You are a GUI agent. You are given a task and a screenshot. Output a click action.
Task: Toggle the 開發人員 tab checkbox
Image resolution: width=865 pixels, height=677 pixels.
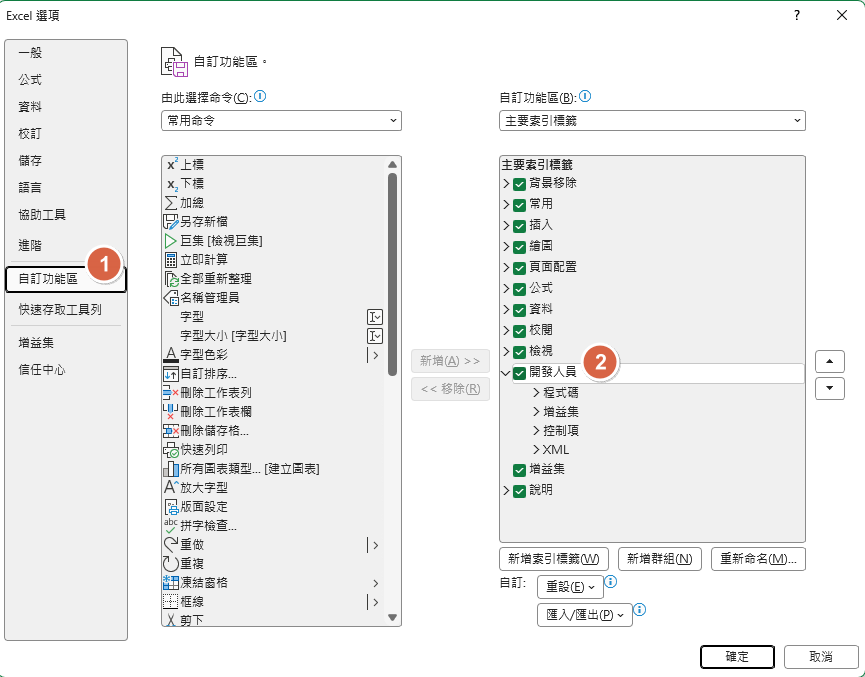coord(519,374)
